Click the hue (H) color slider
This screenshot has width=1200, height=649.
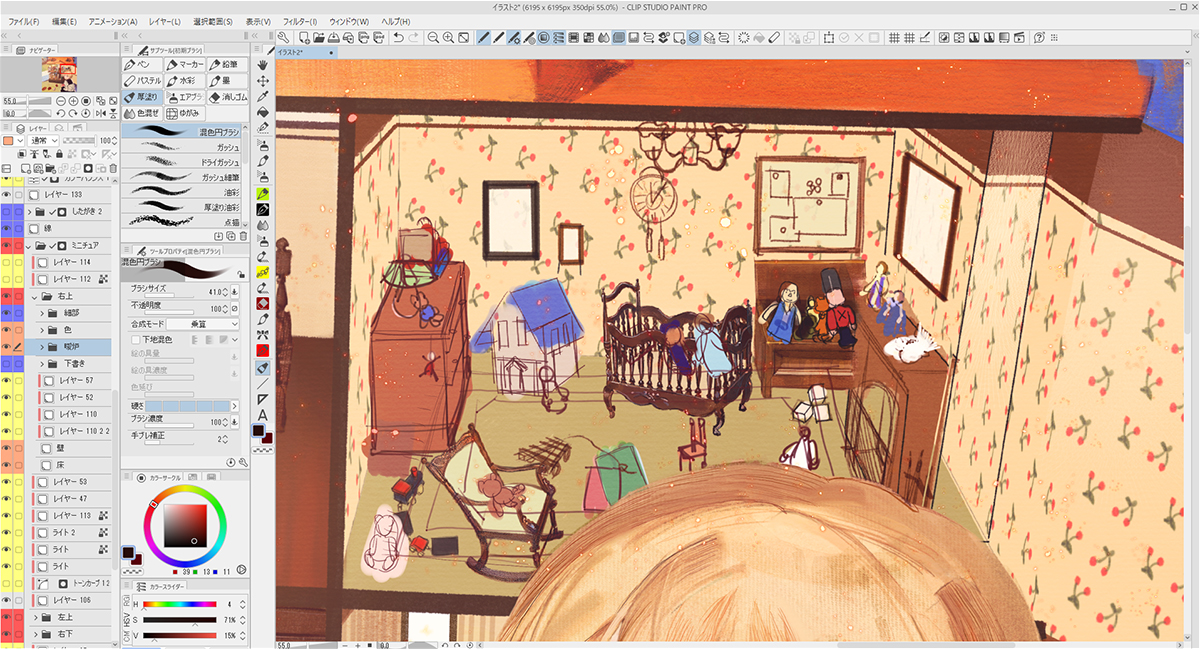180,604
